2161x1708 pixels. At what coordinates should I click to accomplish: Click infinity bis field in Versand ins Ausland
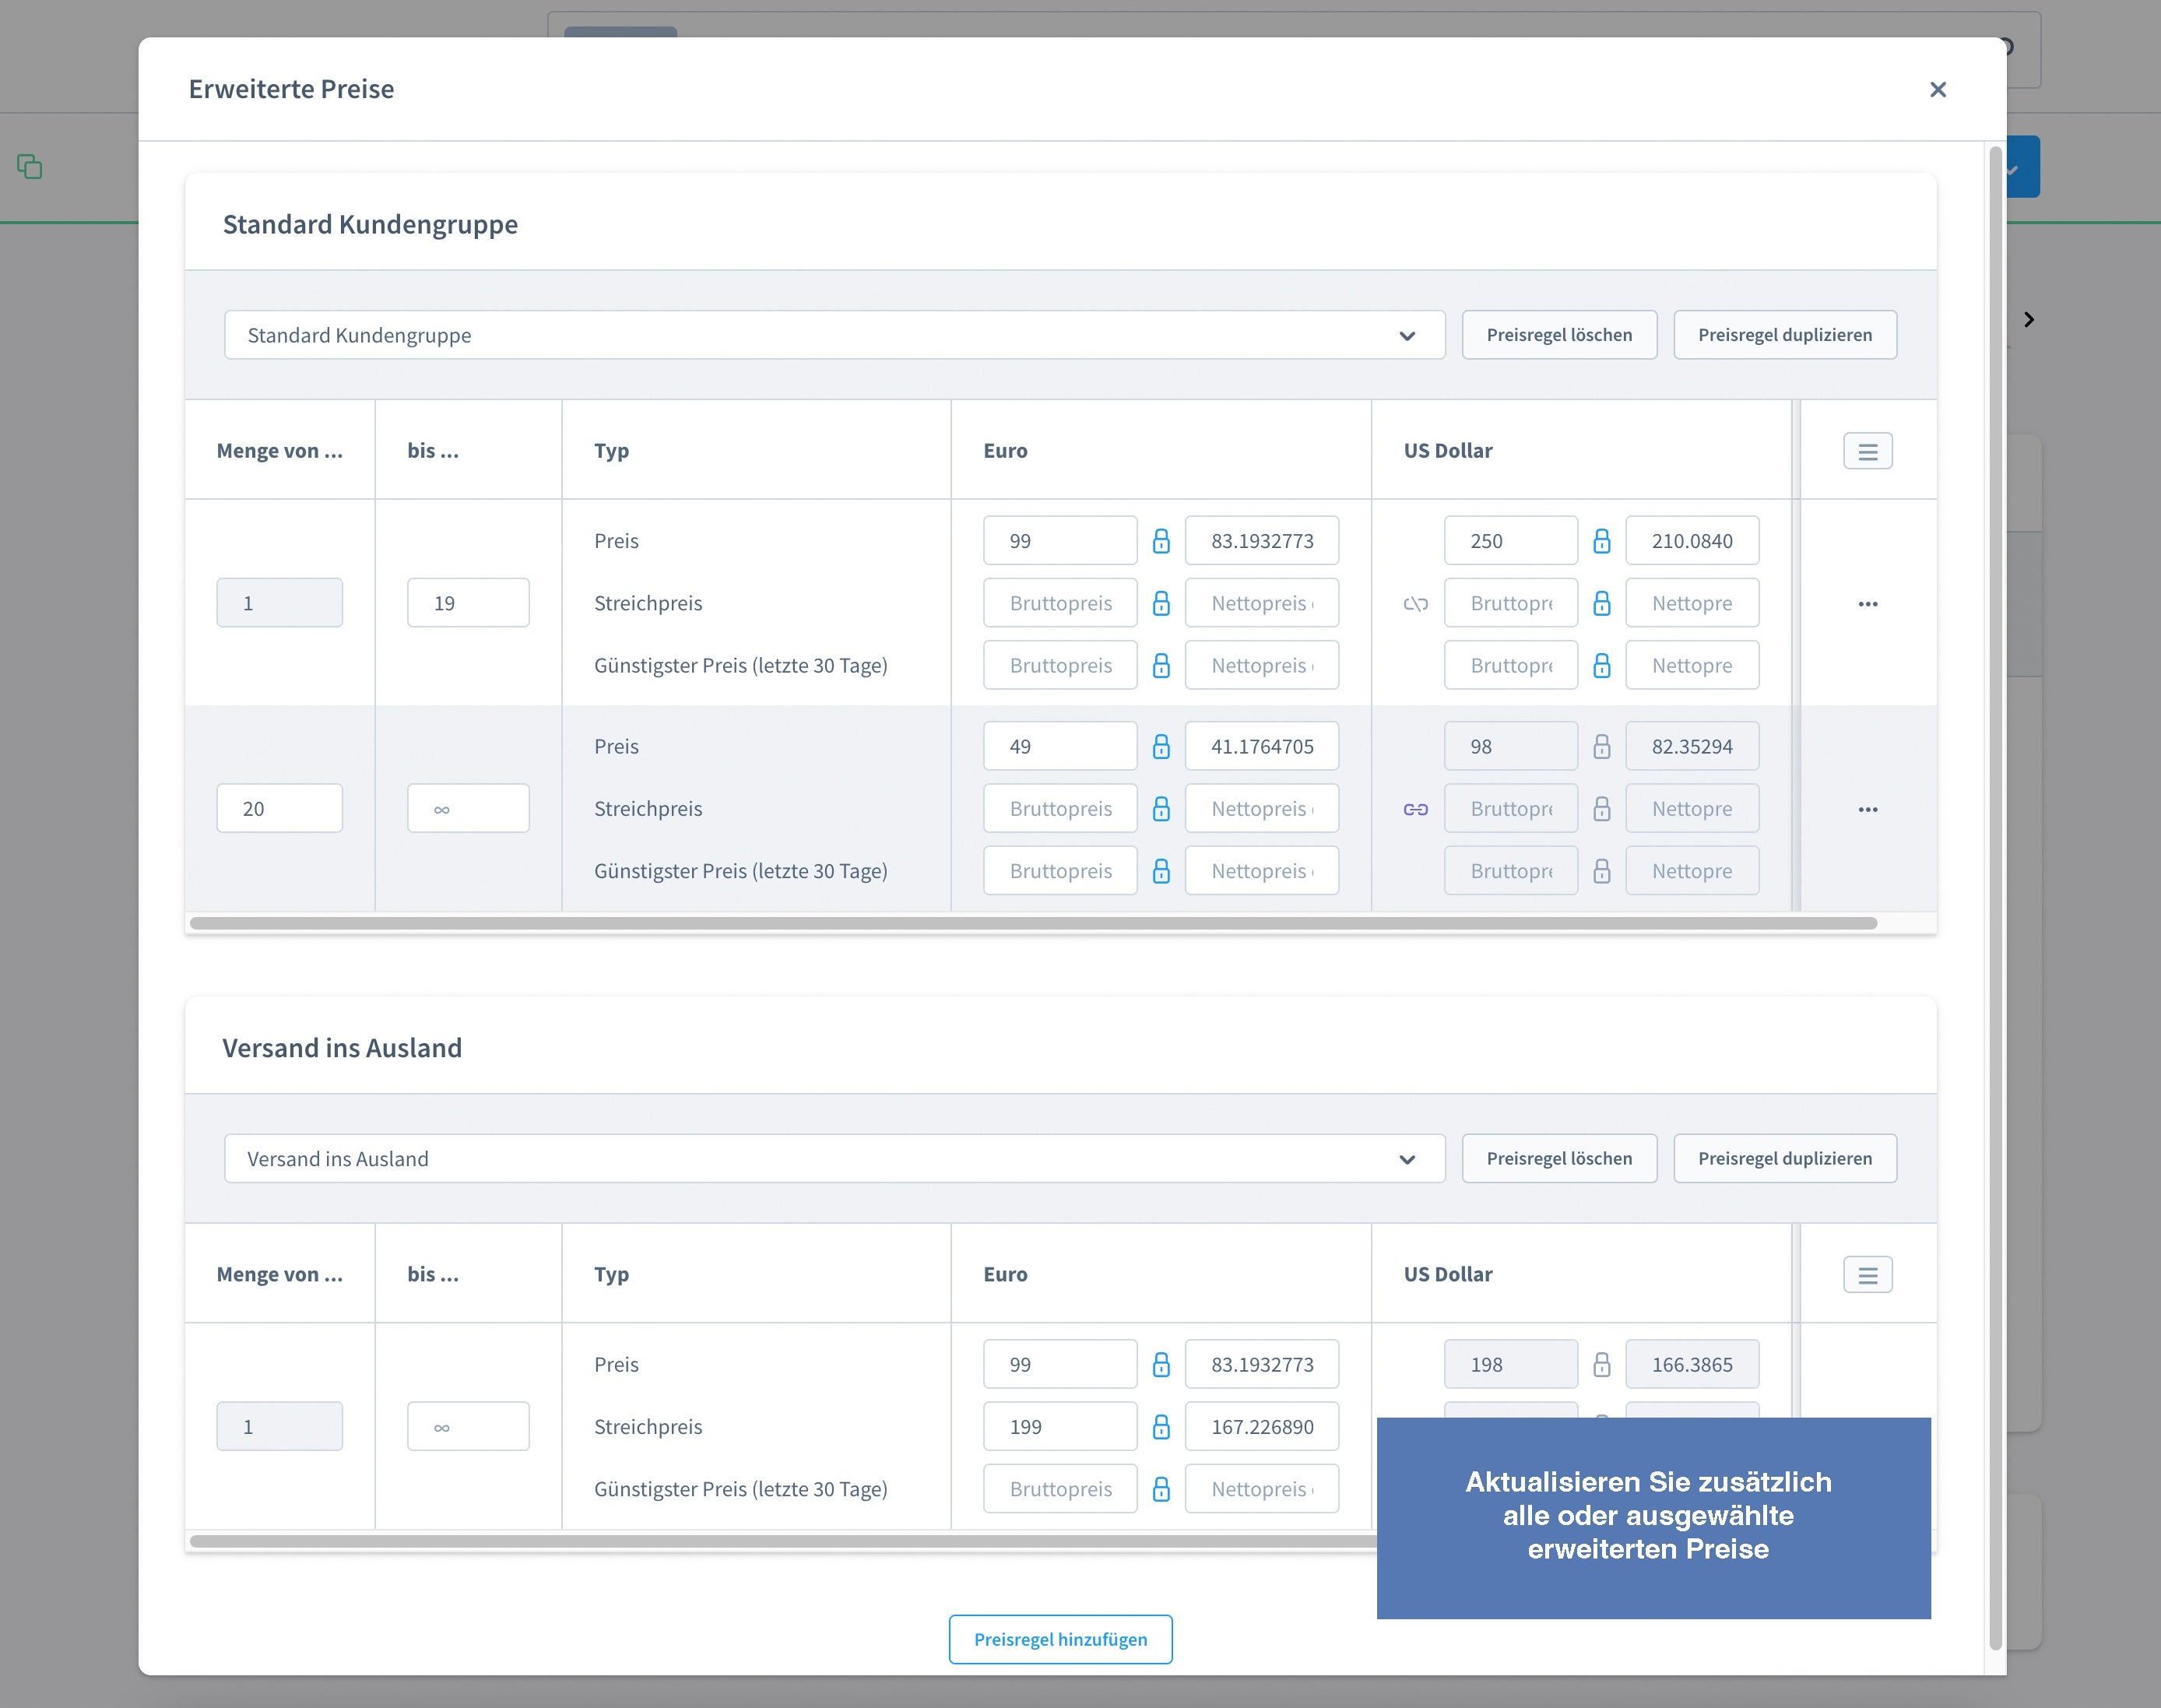468,1427
